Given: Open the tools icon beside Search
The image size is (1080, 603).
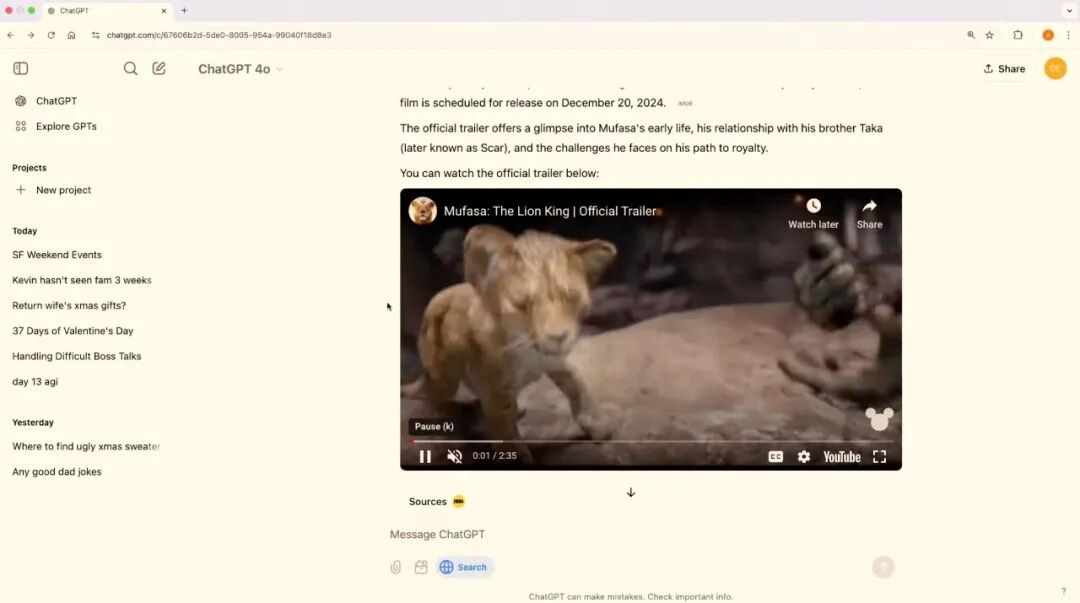Looking at the screenshot, I should tap(421, 567).
